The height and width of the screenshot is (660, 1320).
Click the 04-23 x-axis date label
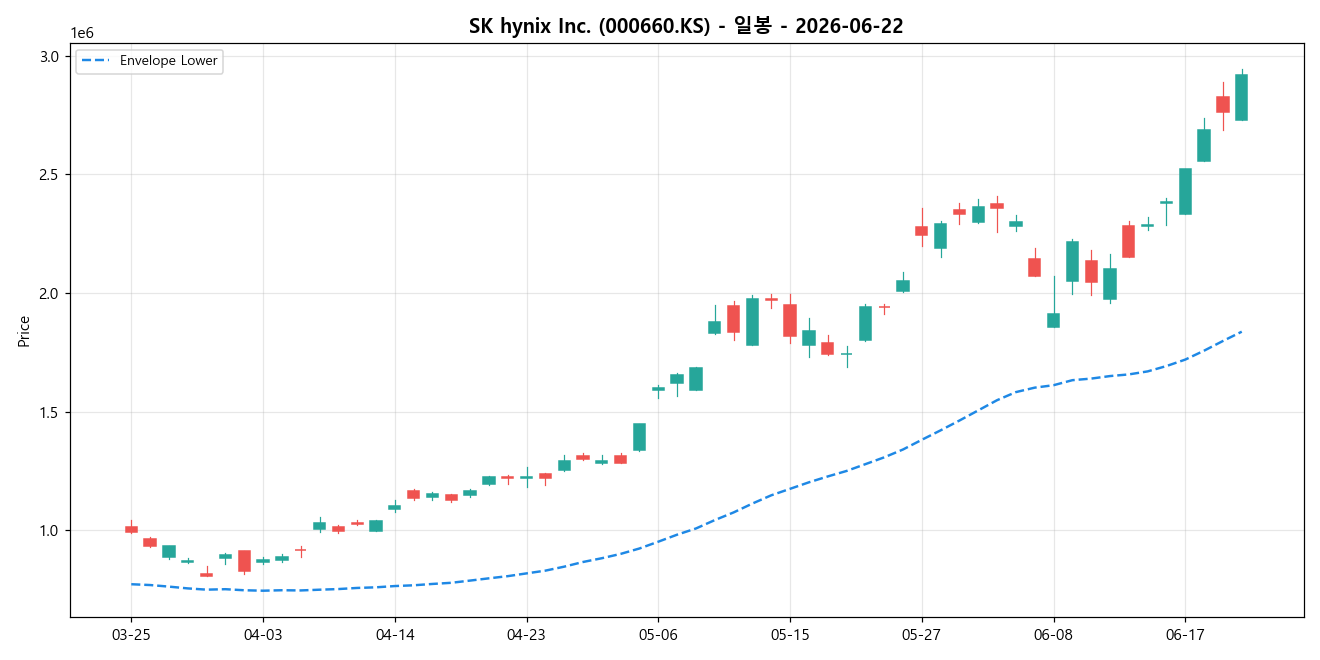click(526, 634)
